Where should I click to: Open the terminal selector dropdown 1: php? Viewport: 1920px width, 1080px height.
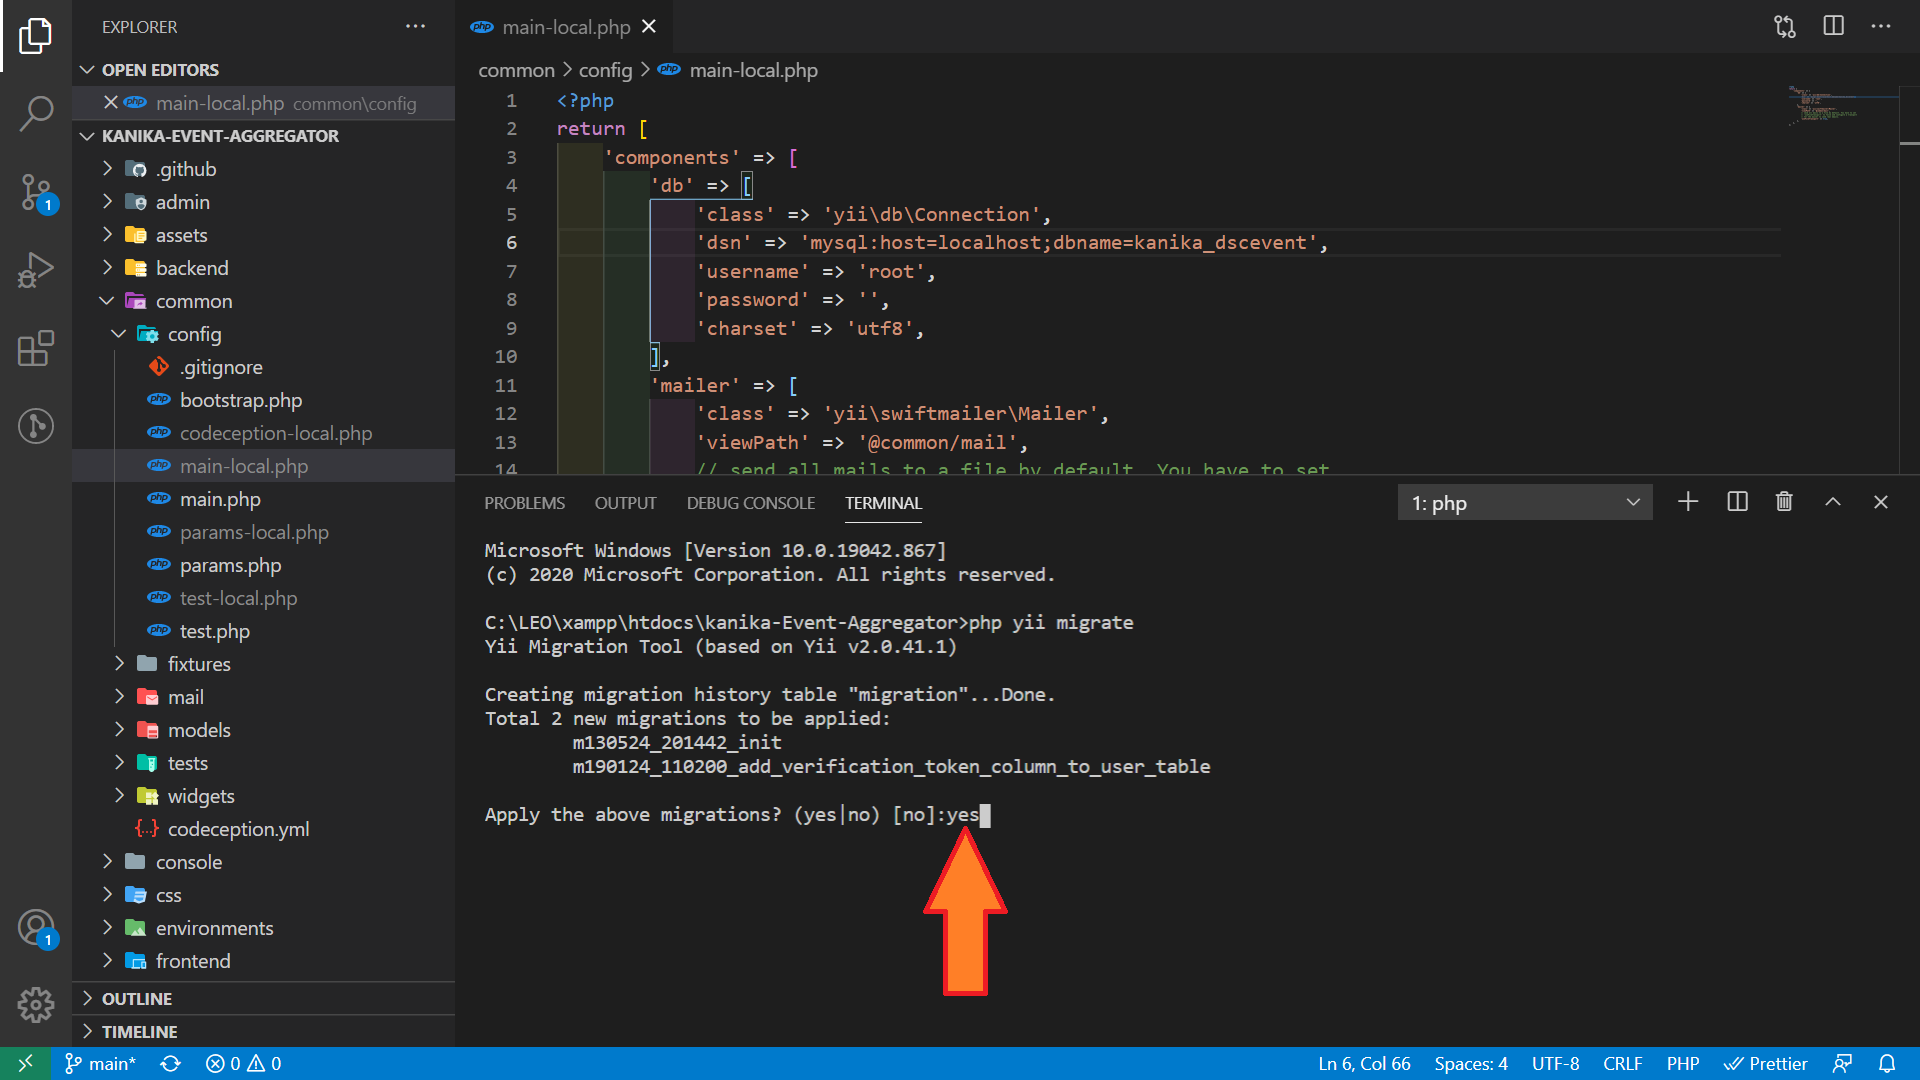pos(1524,503)
